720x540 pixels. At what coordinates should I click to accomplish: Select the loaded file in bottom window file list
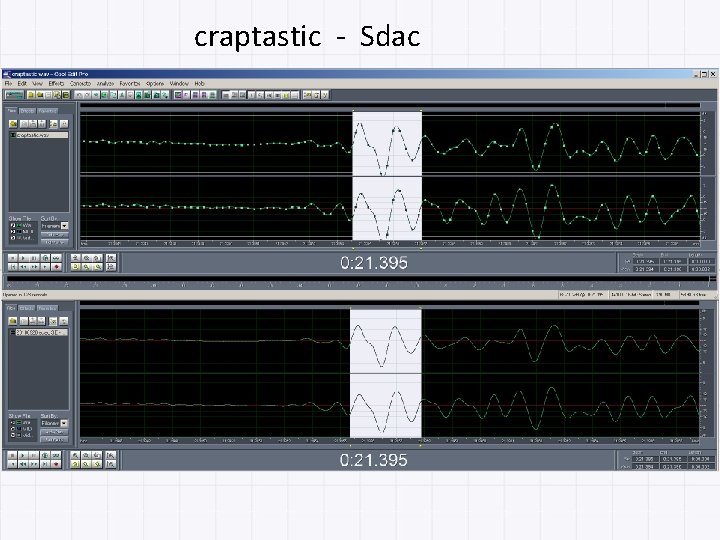pyautogui.click(x=39, y=332)
